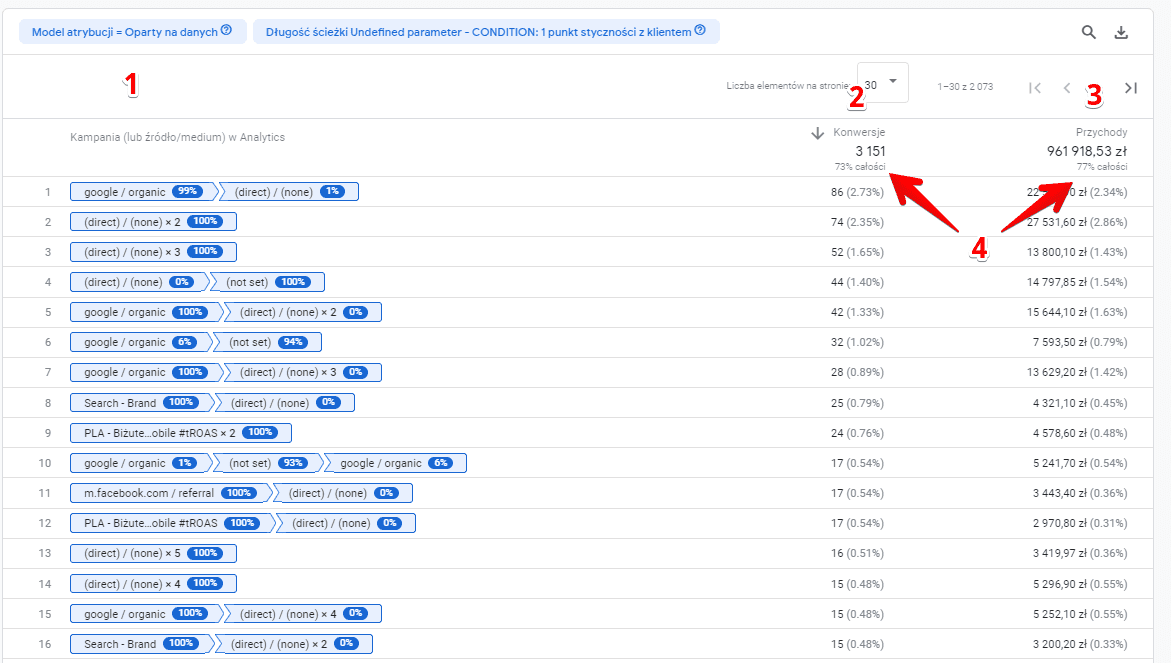Click google / organic 6% chip in row 6
The image size is (1171, 663).
coord(140,342)
